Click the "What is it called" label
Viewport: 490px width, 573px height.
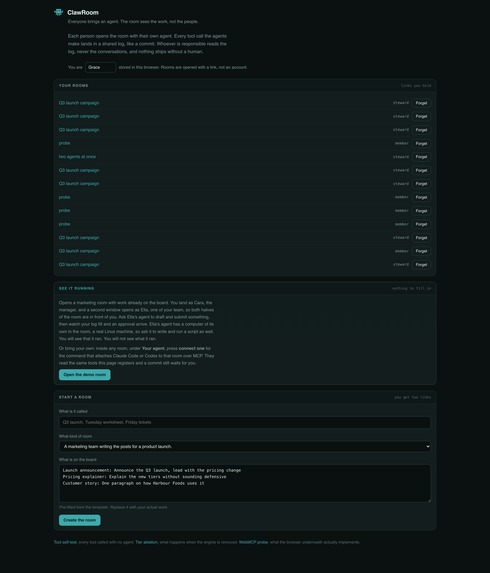pos(73,411)
